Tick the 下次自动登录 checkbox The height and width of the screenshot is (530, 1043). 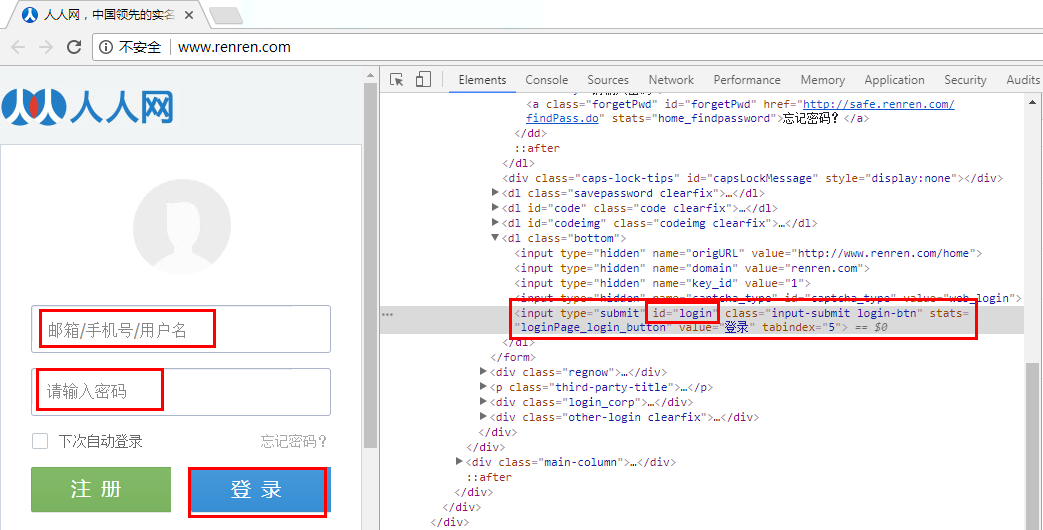point(40,441)
